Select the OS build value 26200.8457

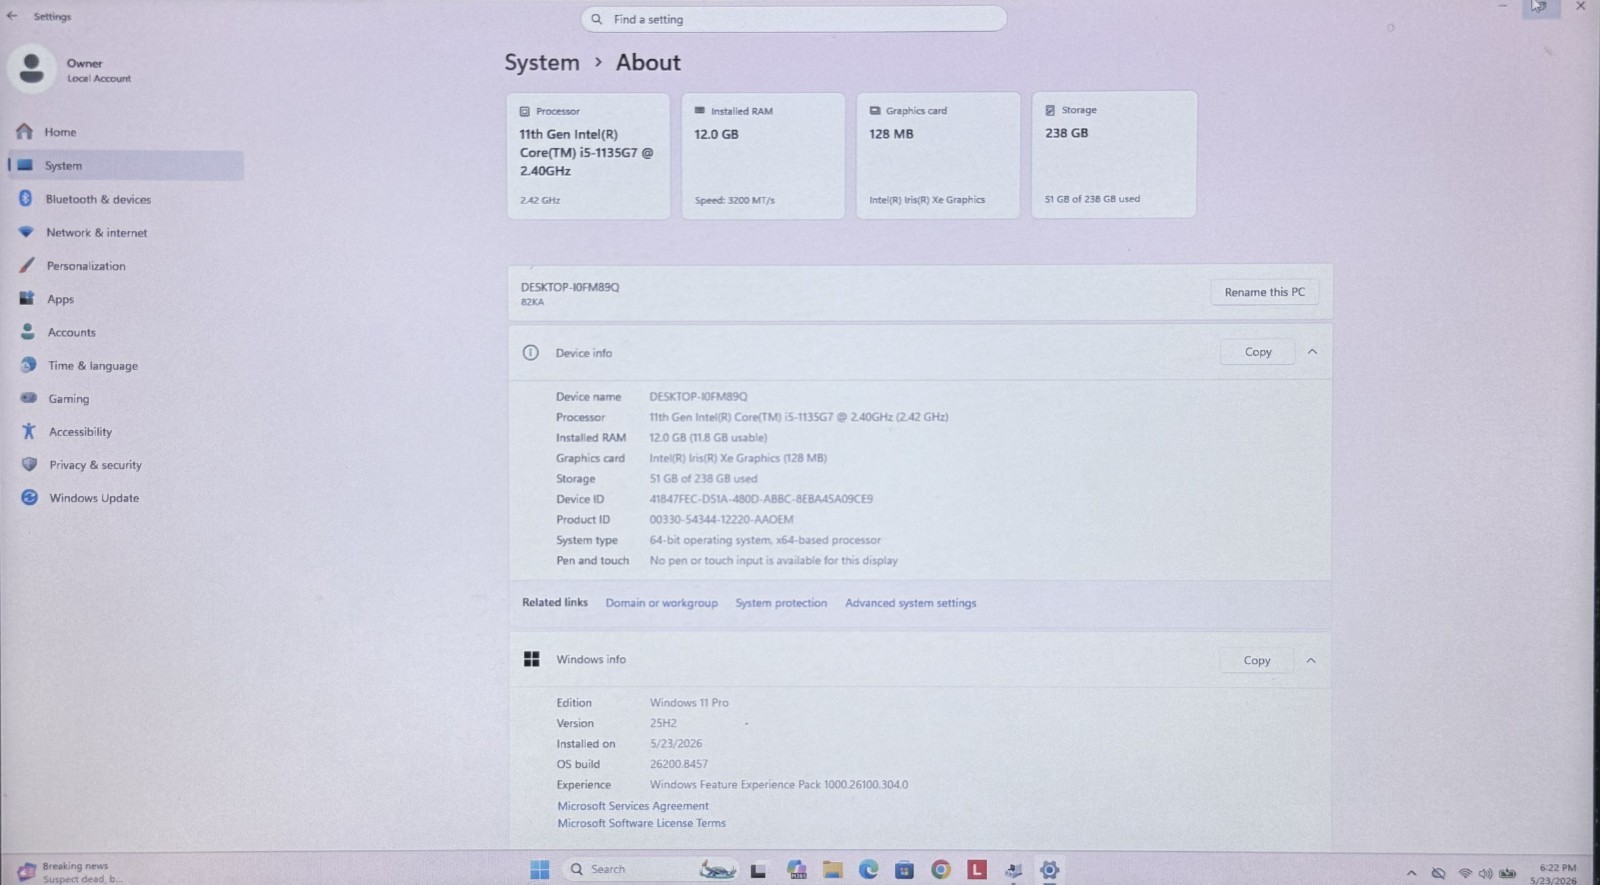[x=678, y=764]
